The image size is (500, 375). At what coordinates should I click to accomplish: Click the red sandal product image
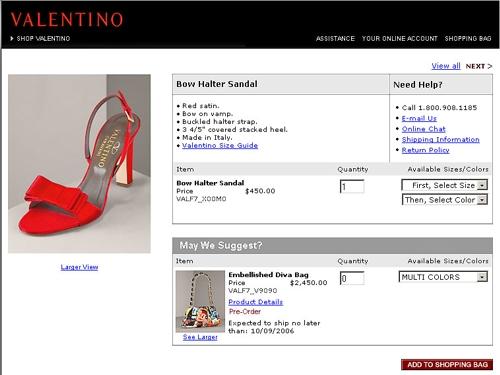79,164
